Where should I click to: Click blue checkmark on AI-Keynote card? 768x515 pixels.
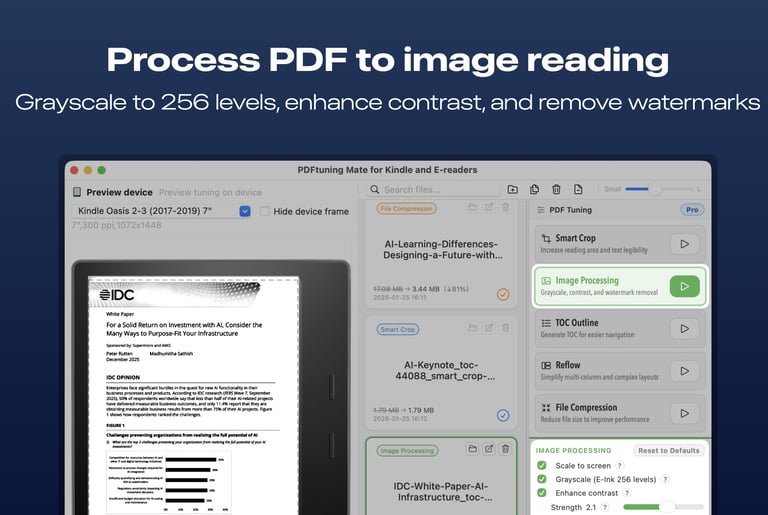click(x=503, y=415)
